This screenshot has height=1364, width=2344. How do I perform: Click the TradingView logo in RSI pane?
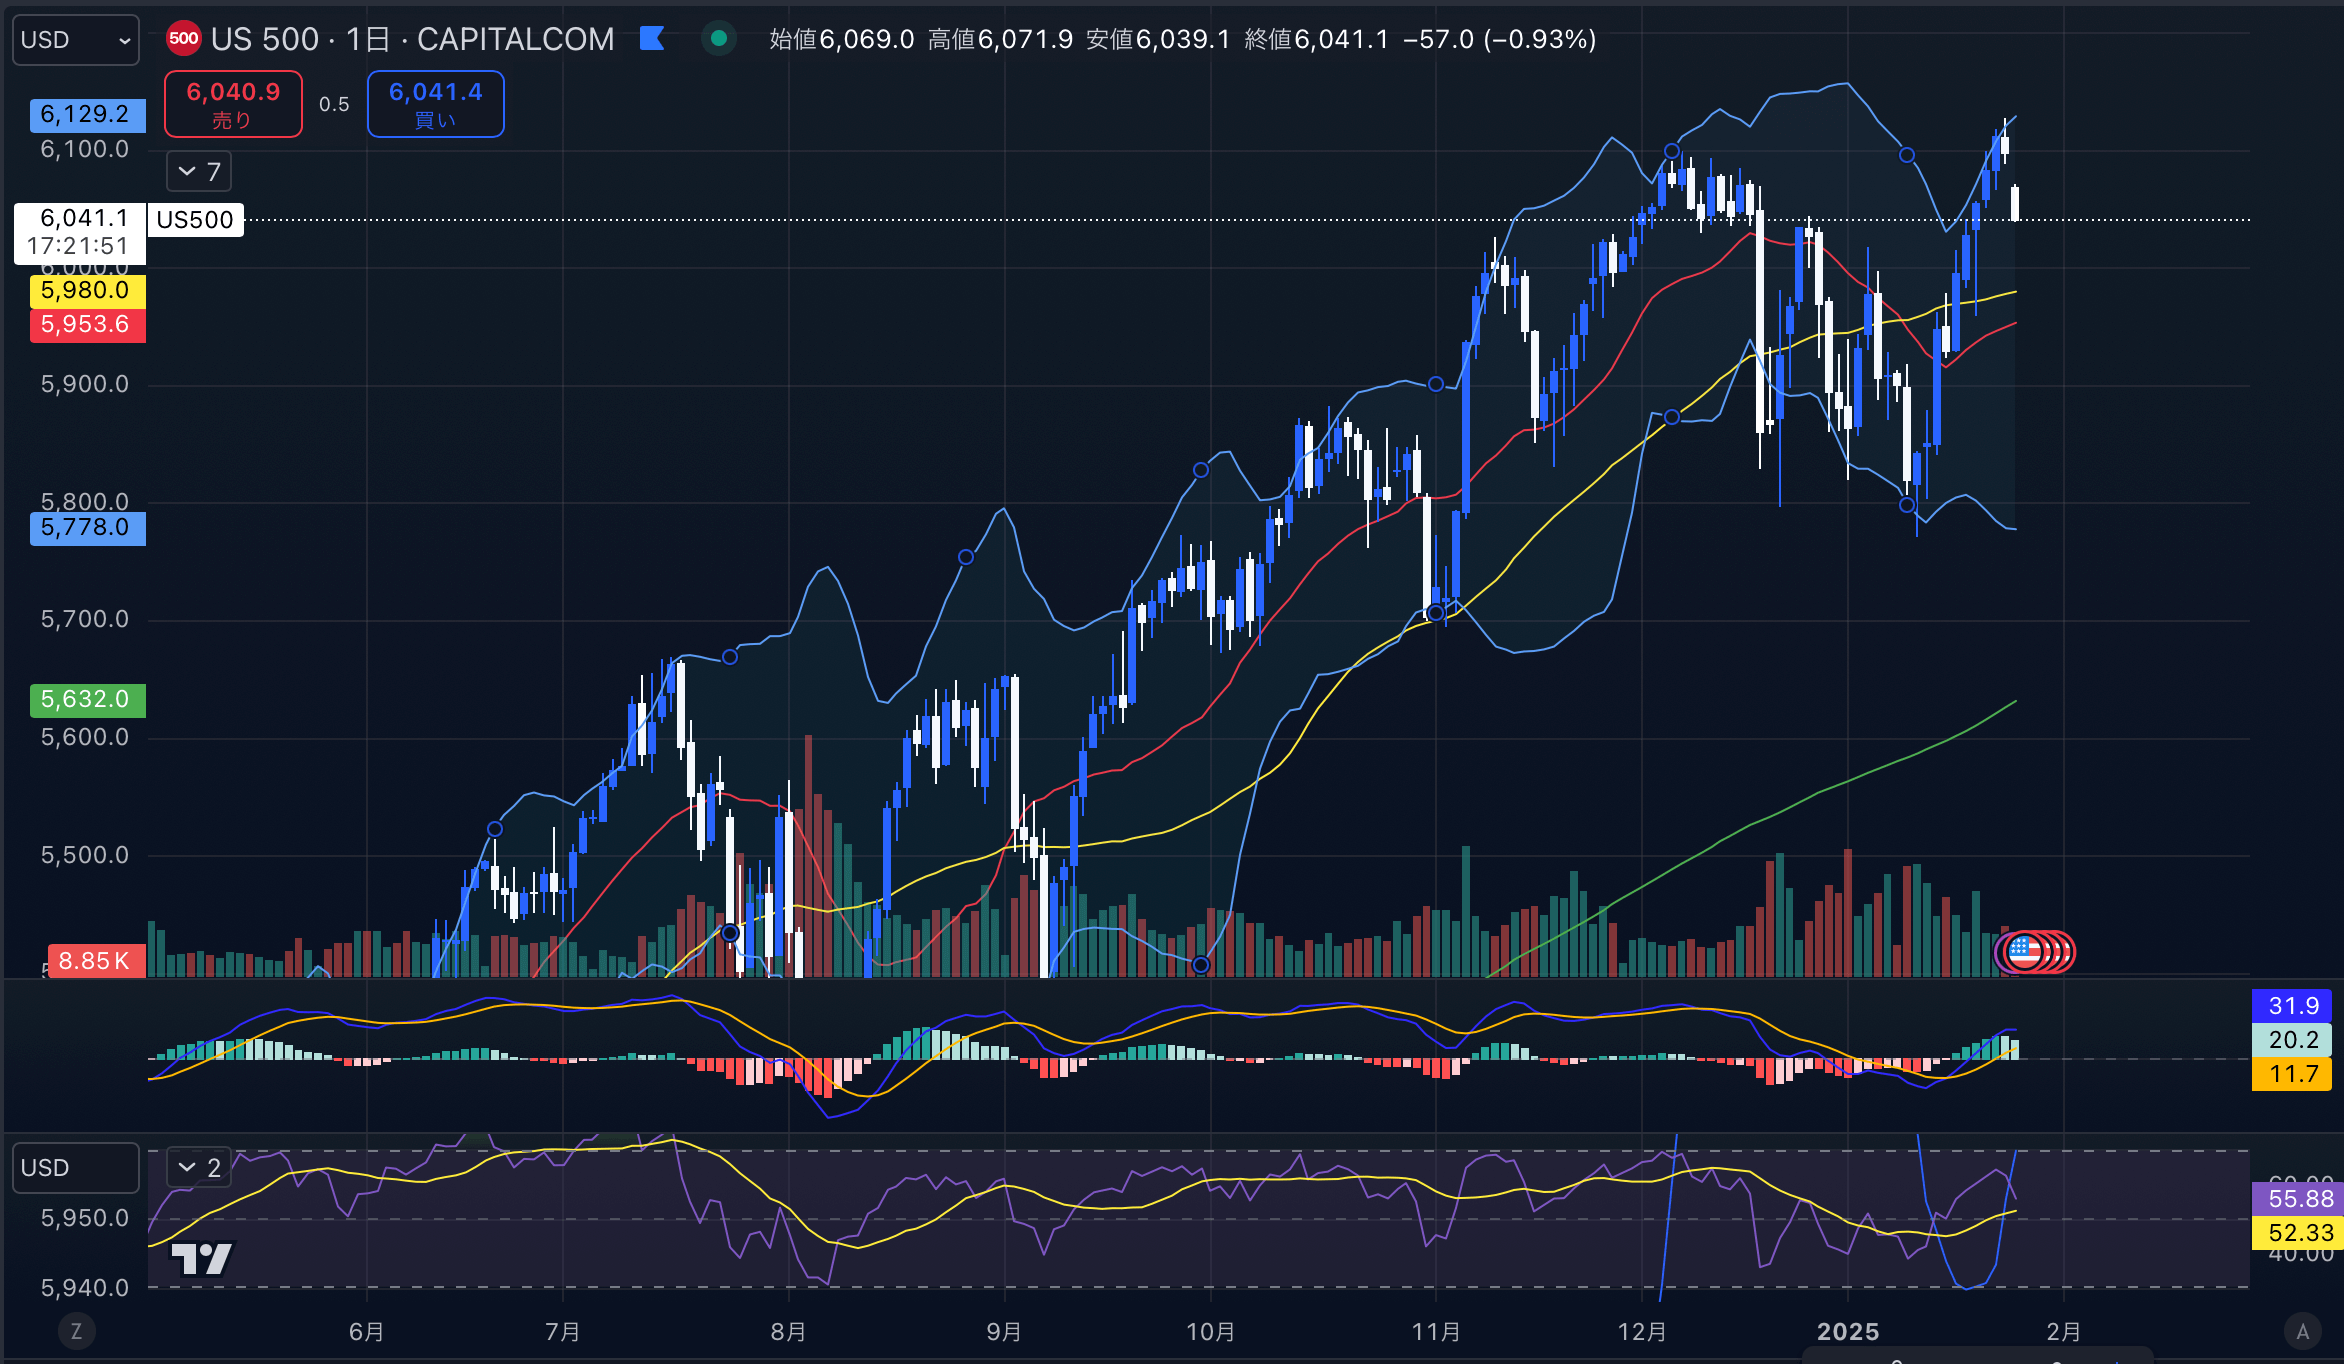click(x=202, y=1259)
